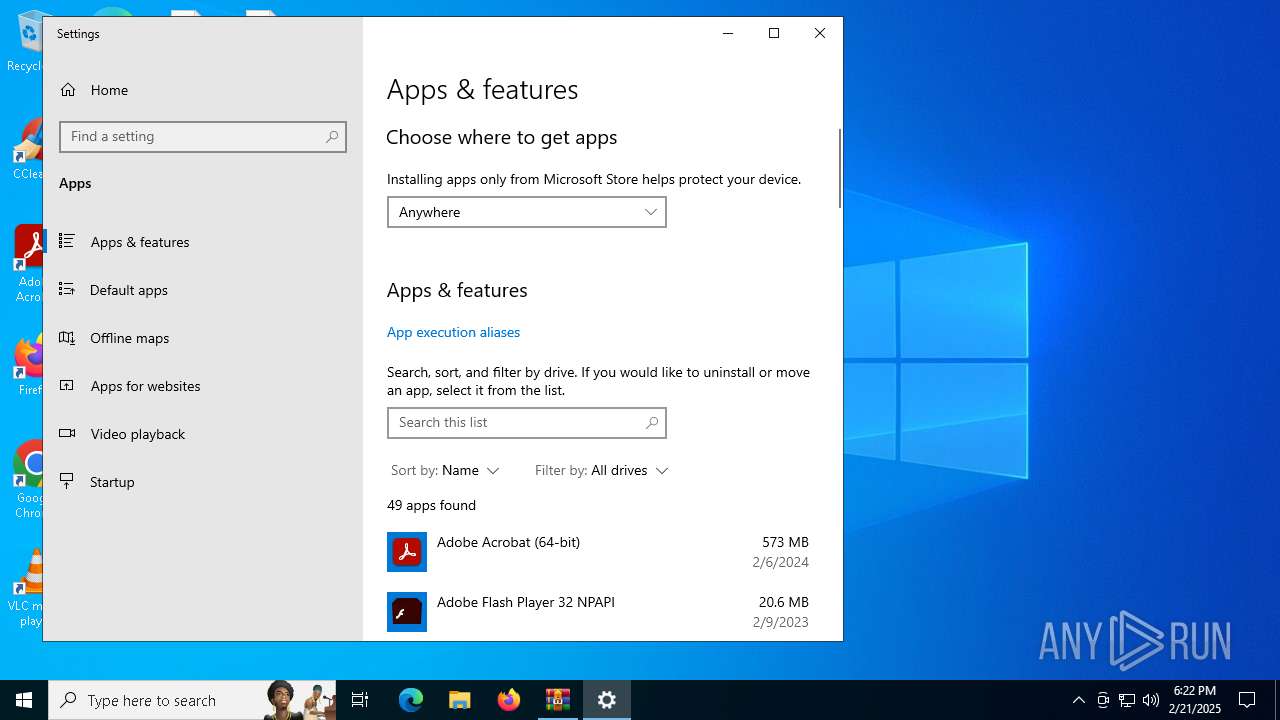Change Filter by All drives dropdown

(x=601, y=470)
